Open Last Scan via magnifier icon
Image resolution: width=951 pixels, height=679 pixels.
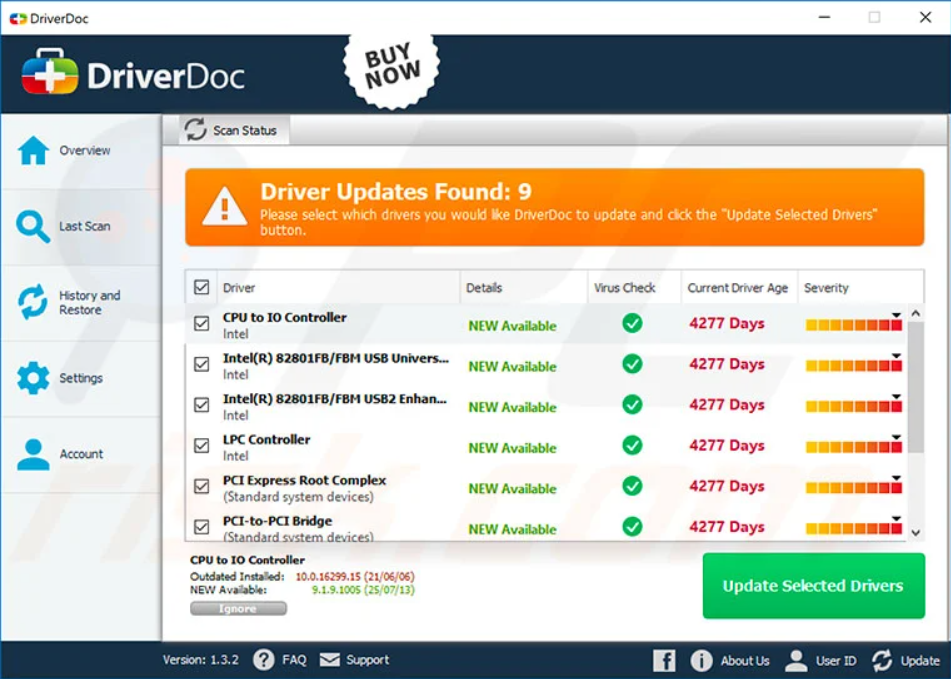[x=33, y=227]
